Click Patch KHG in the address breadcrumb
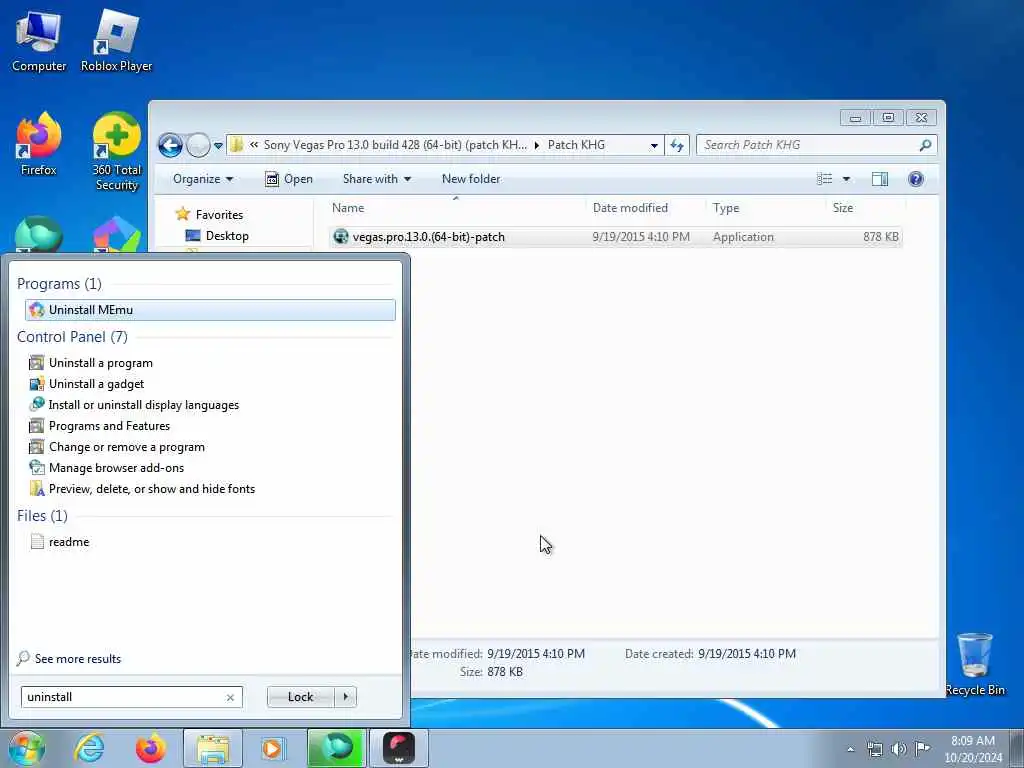Image resolution: width=1024 pixels, height=768 pixels. click(x=576, y=145)
